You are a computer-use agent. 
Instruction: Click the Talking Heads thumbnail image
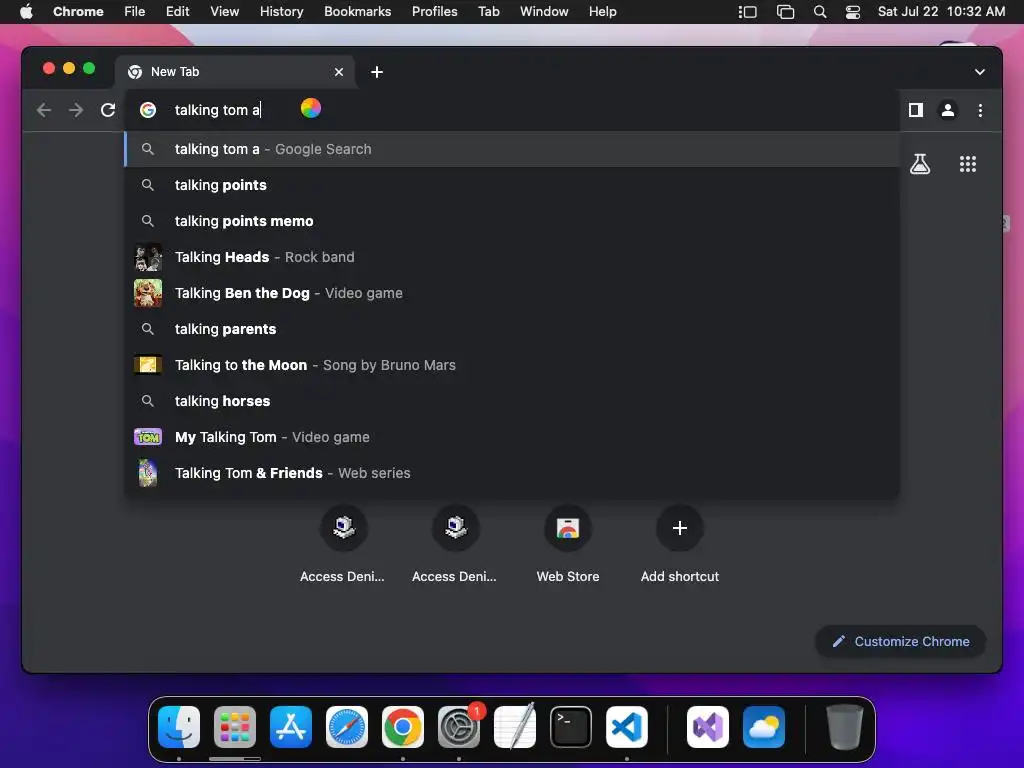click(x=148, y=257)
